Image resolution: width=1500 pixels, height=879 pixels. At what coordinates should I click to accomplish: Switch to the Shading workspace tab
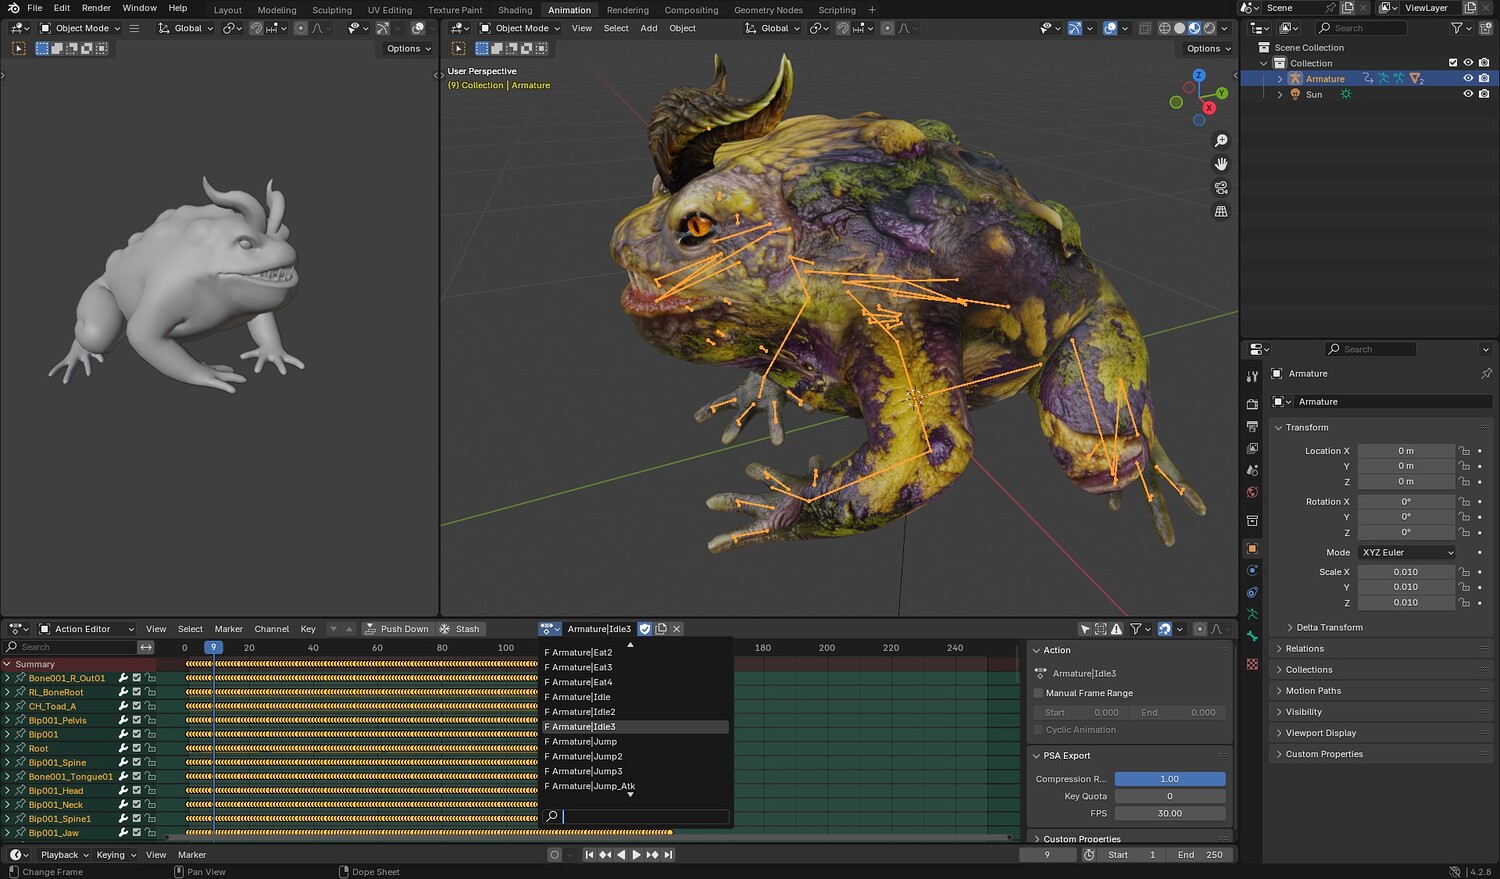pyautogui.click(x=515, y=10)
